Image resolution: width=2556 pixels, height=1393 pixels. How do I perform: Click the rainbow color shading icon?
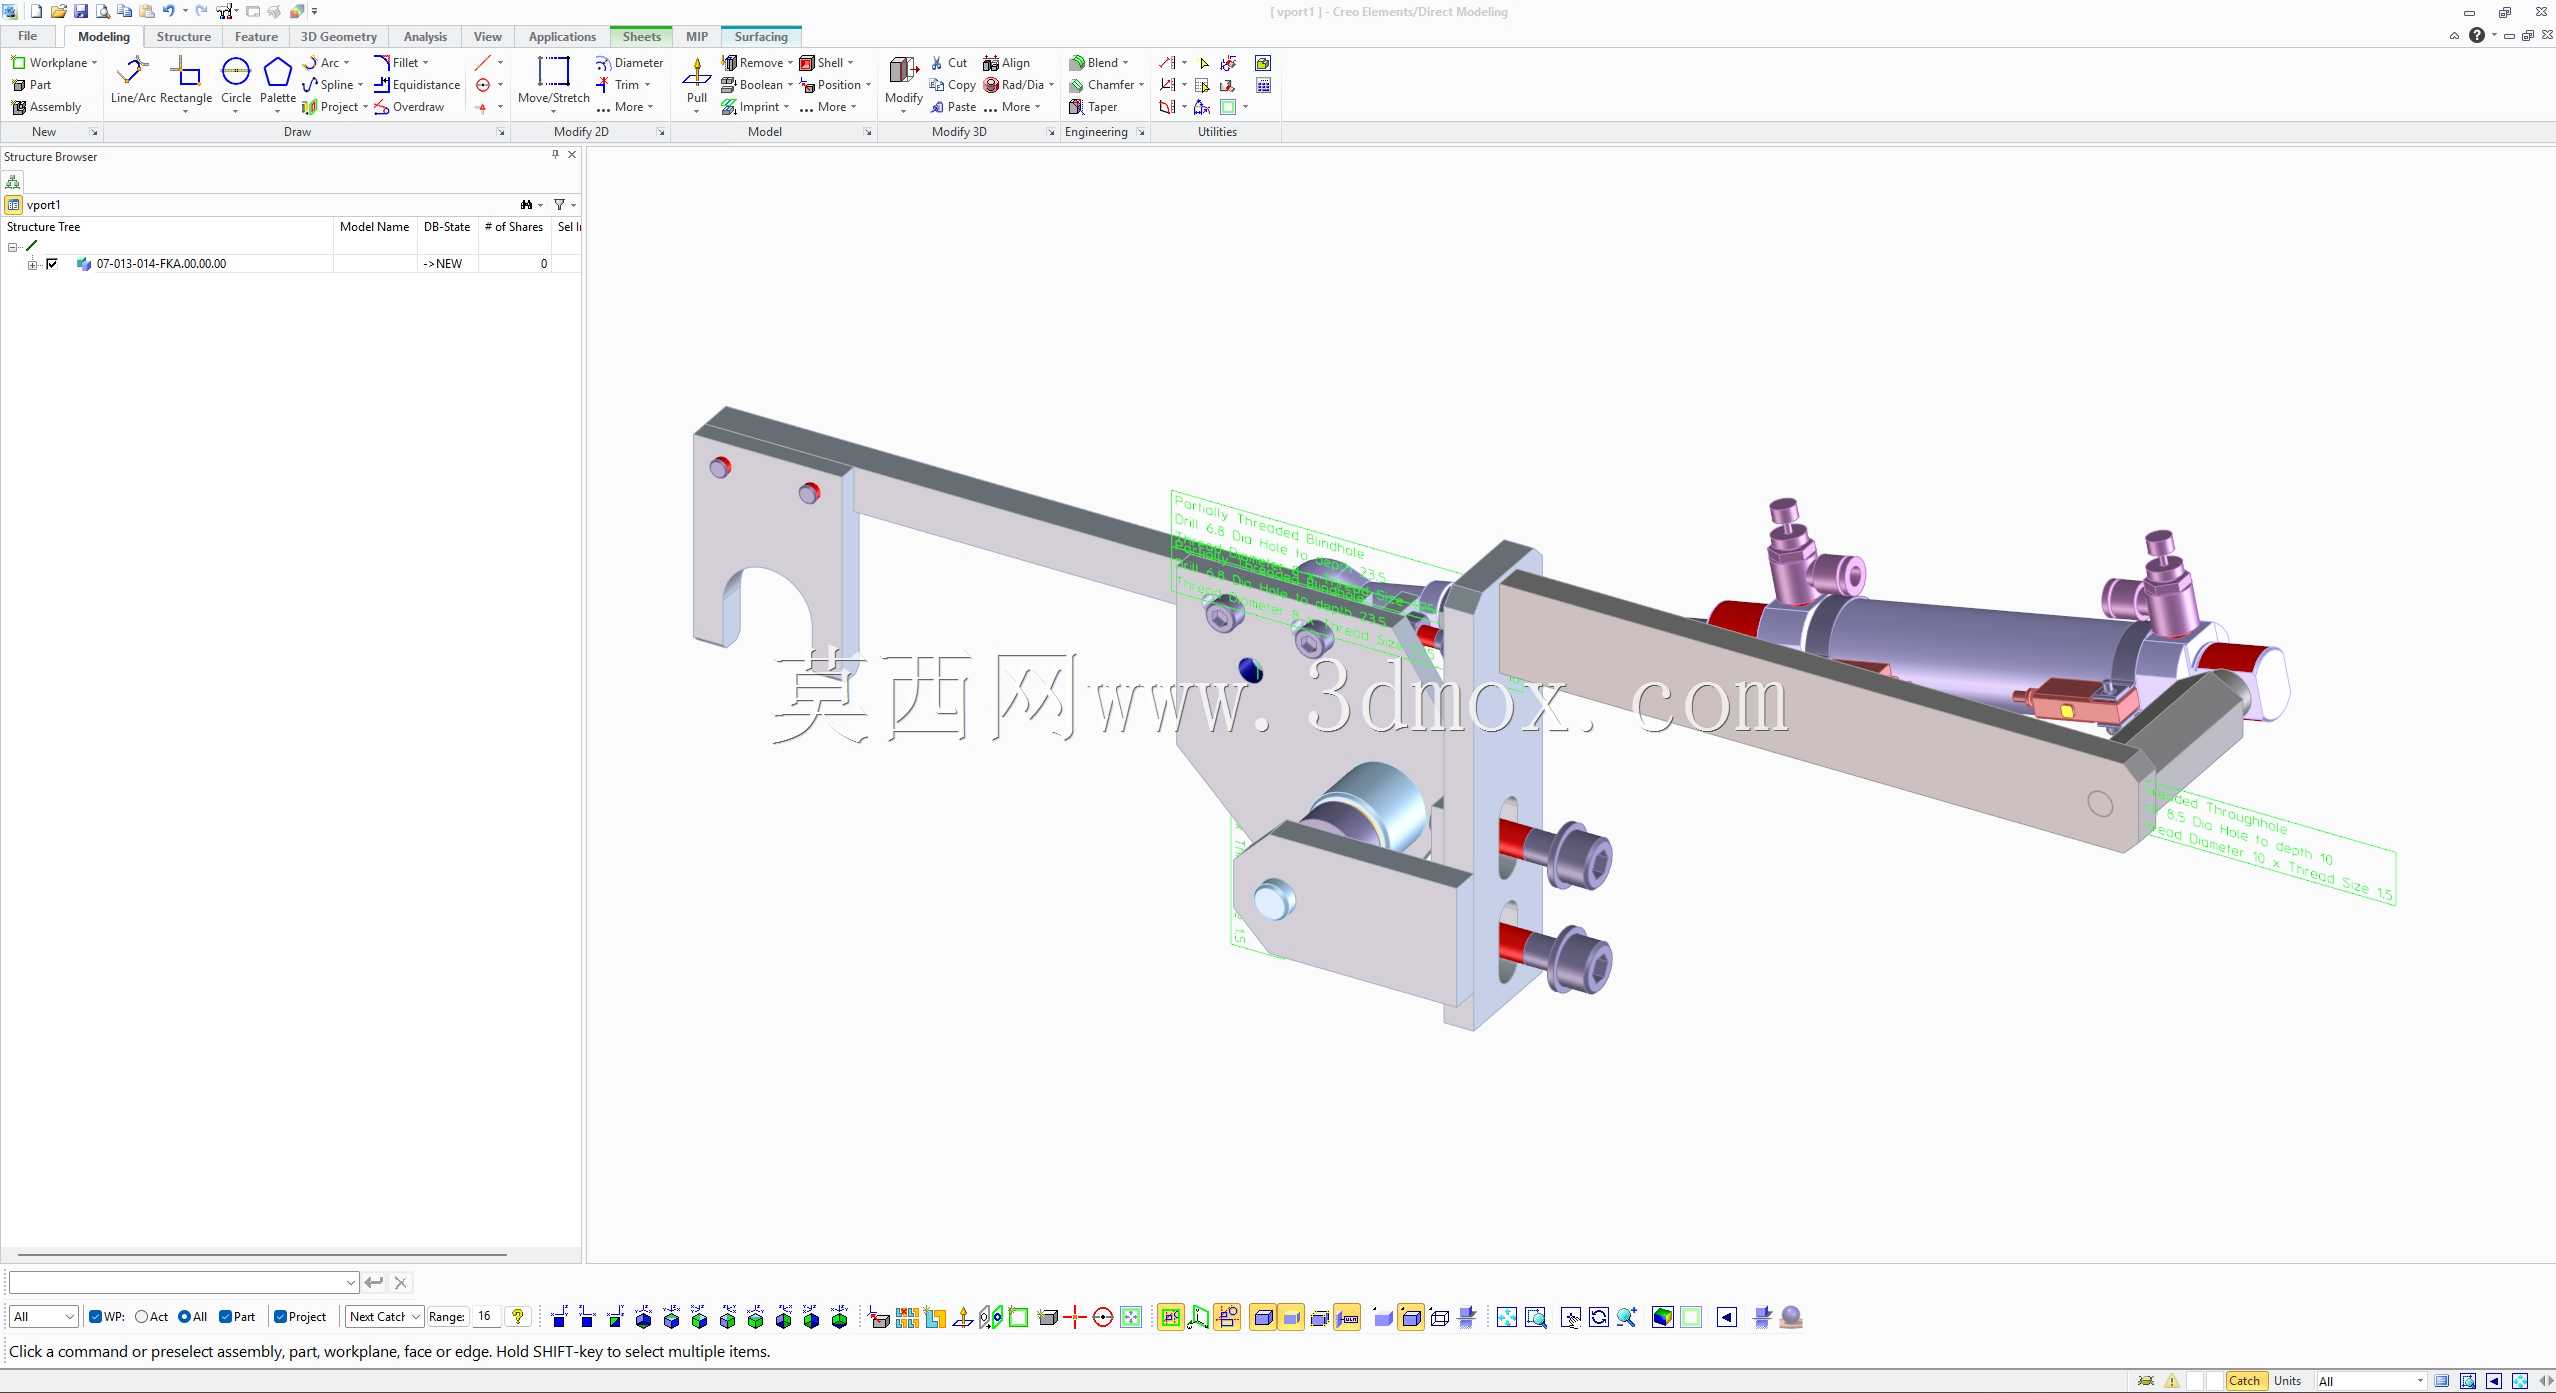click(1662, 1317)
